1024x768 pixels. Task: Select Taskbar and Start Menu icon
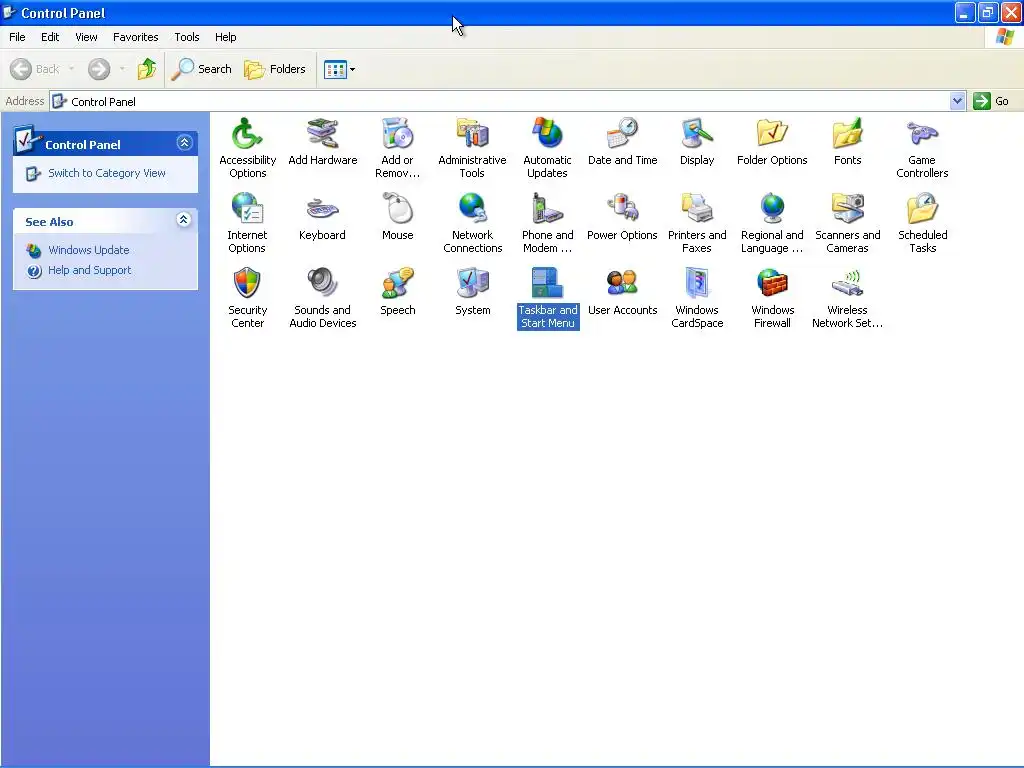click(x=547, y=298)
